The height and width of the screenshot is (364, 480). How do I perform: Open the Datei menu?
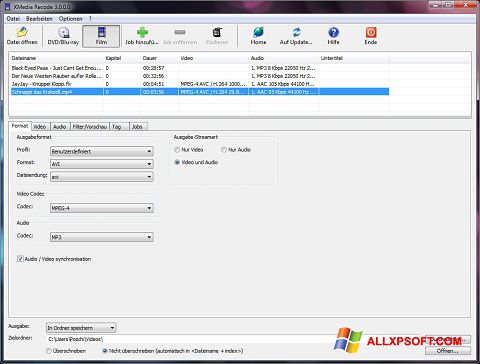point(13,19)
